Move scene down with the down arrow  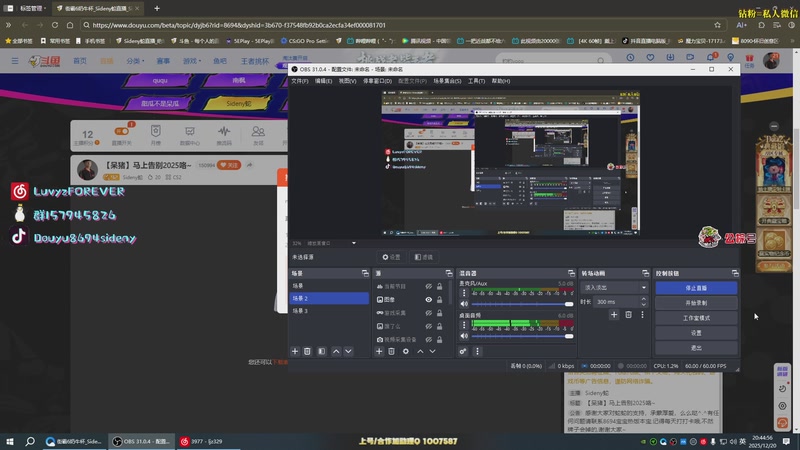pos(348,351)
